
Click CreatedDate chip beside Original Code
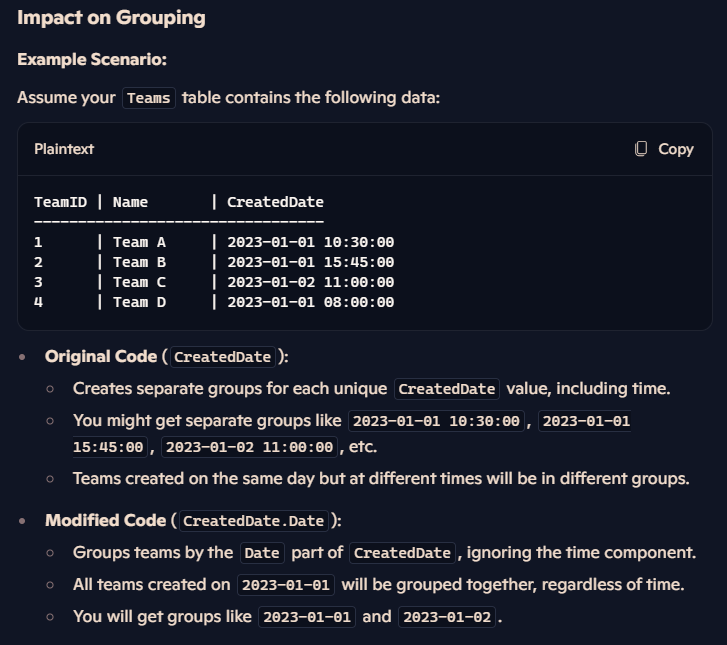pos(223,357)
